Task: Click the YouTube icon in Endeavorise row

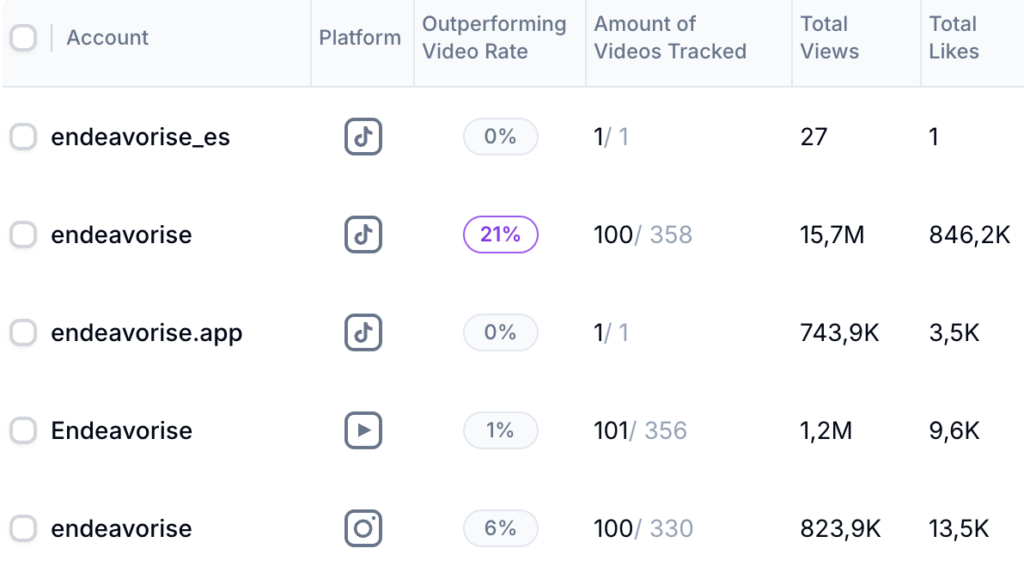Action: 363,431
